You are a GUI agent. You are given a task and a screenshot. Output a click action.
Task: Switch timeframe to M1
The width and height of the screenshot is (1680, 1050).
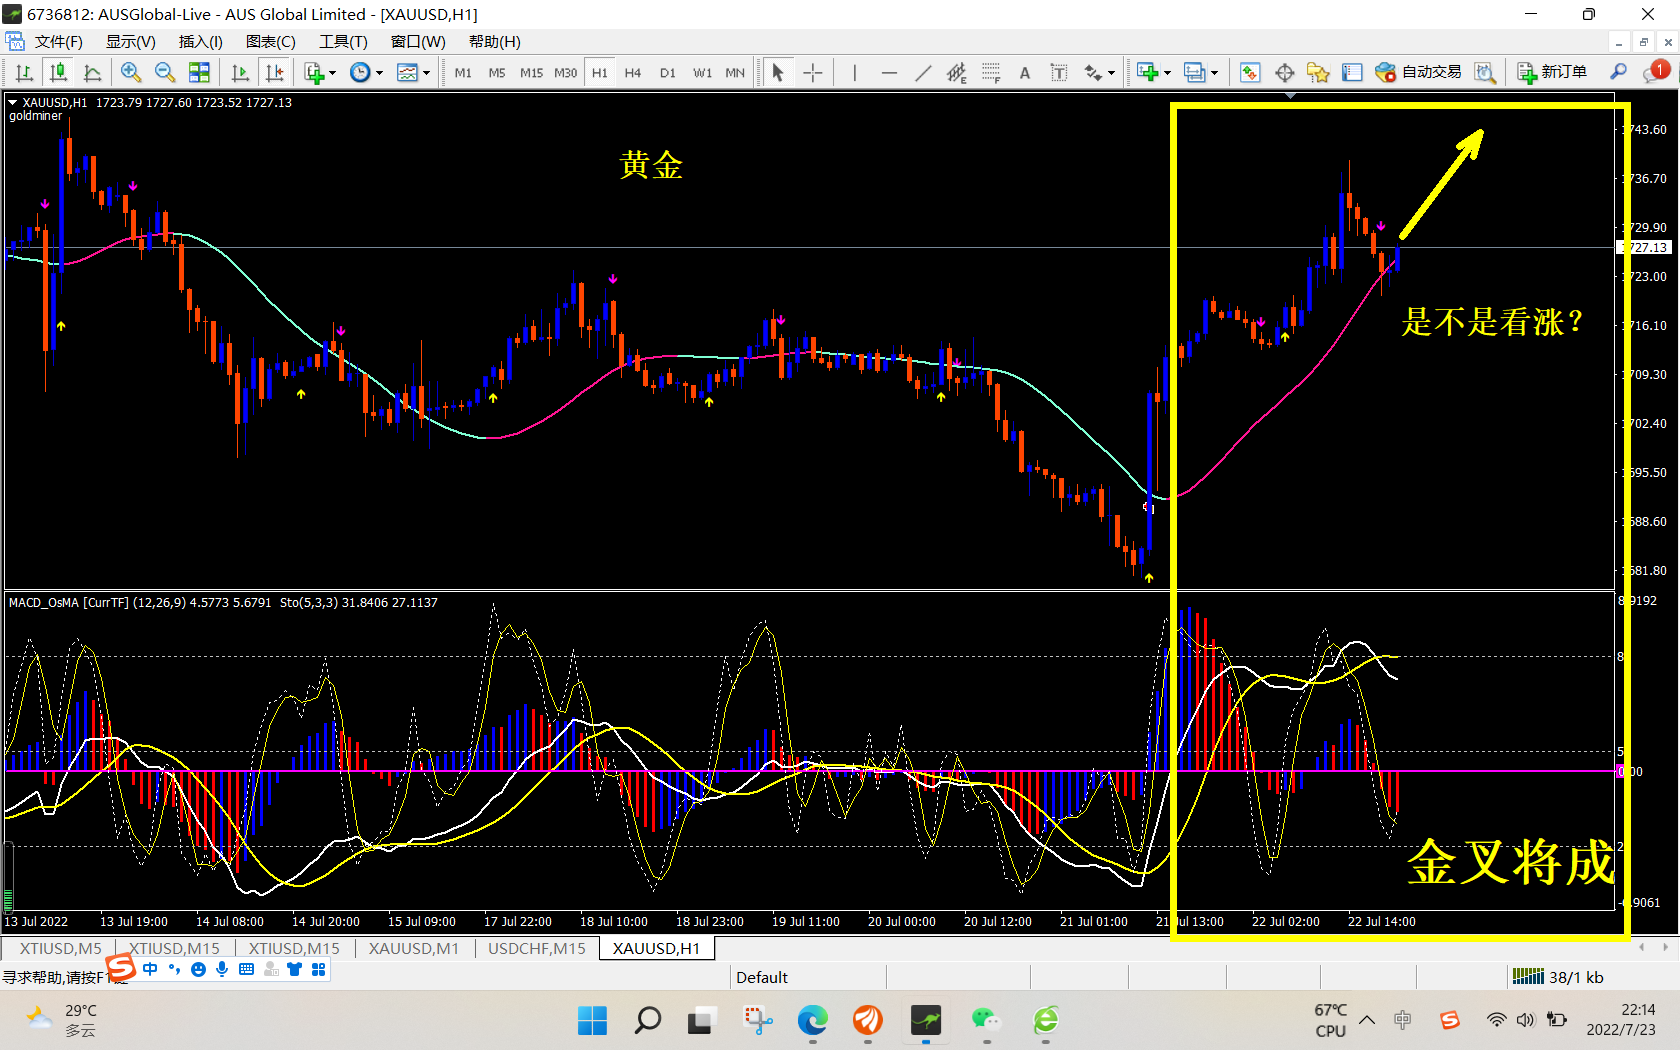(x=463, y=73)
